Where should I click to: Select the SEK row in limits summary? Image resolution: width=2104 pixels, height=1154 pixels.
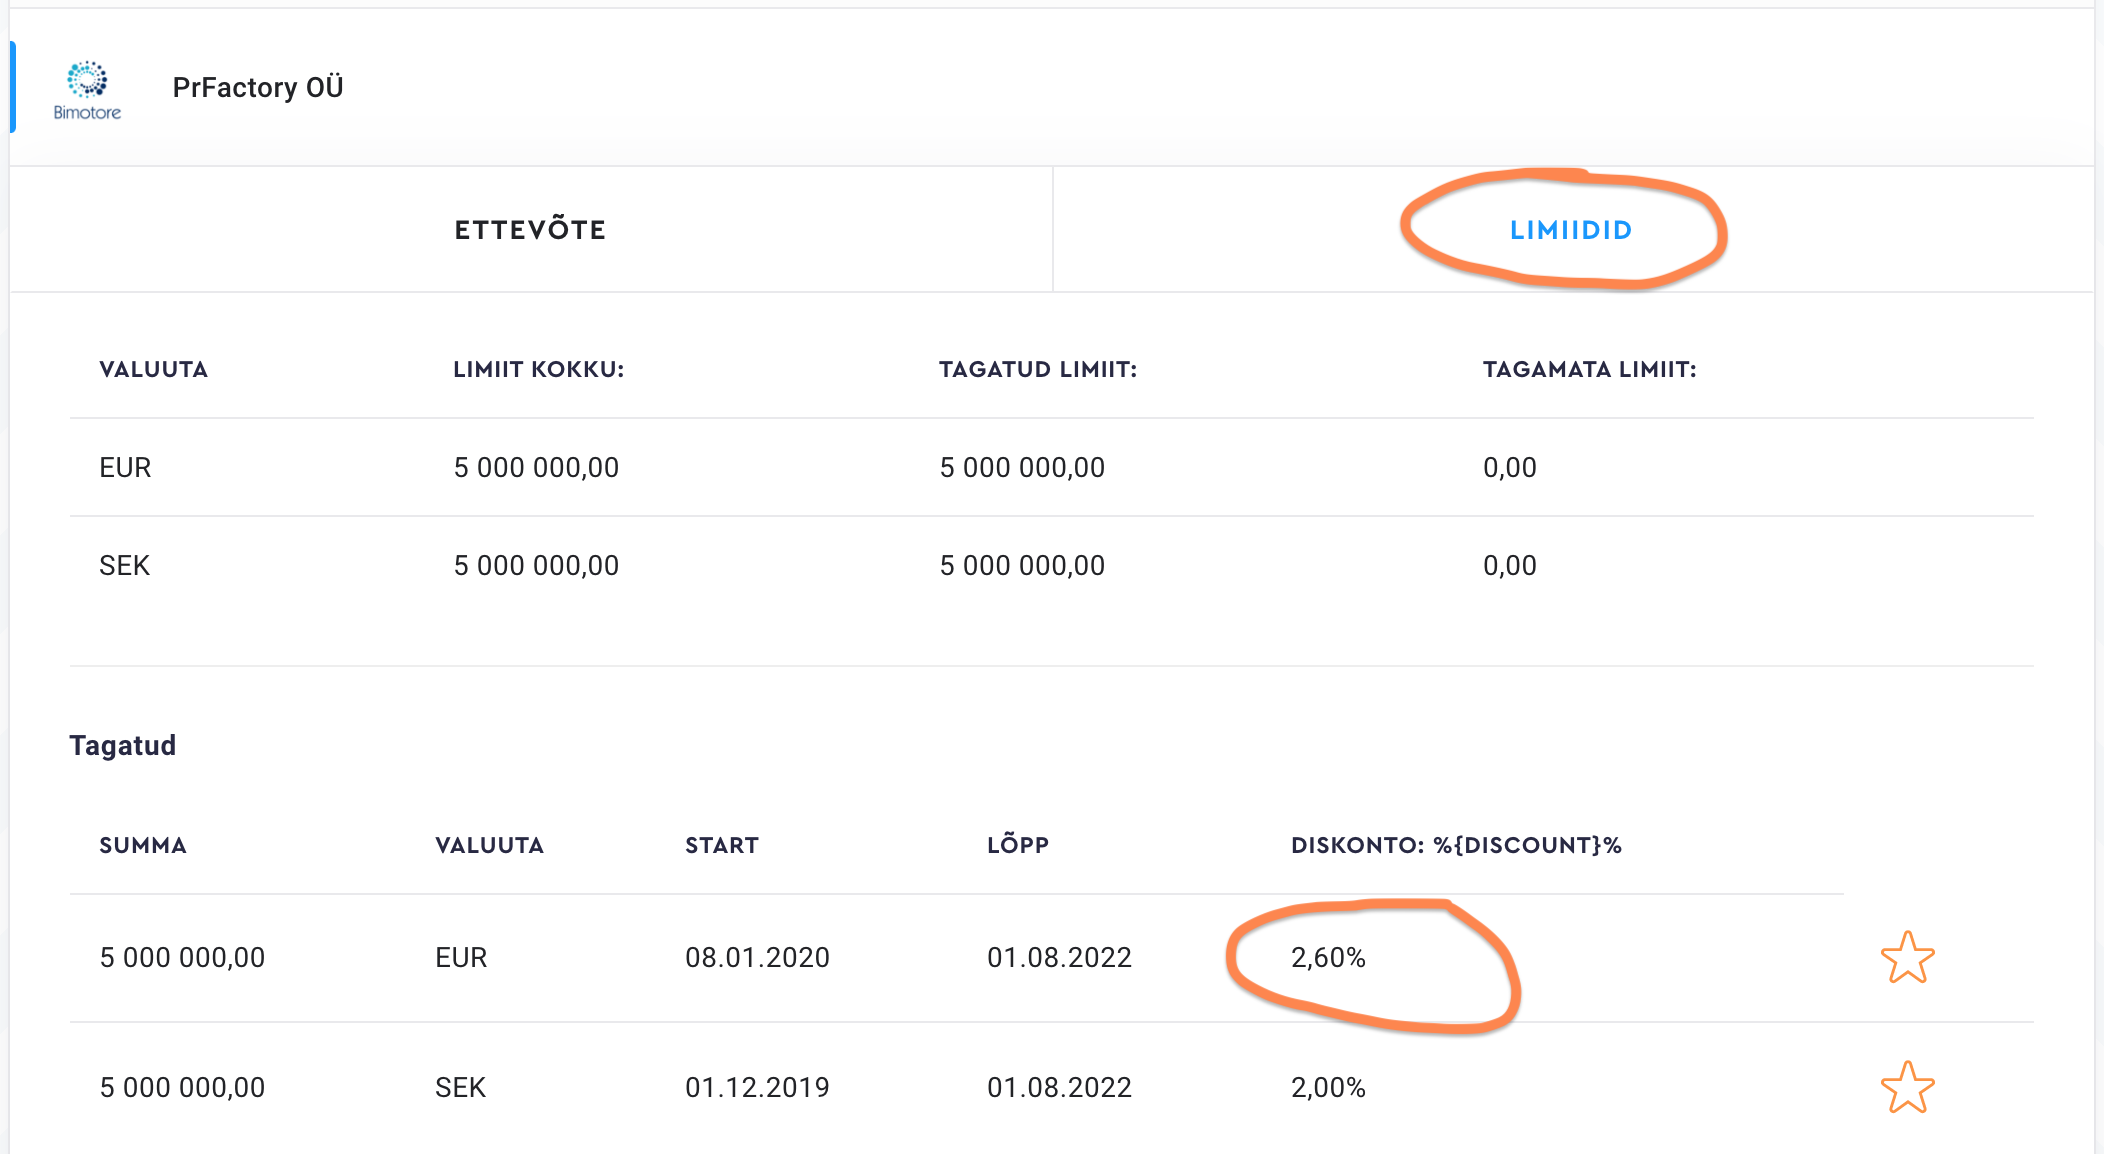pos(124,566)
